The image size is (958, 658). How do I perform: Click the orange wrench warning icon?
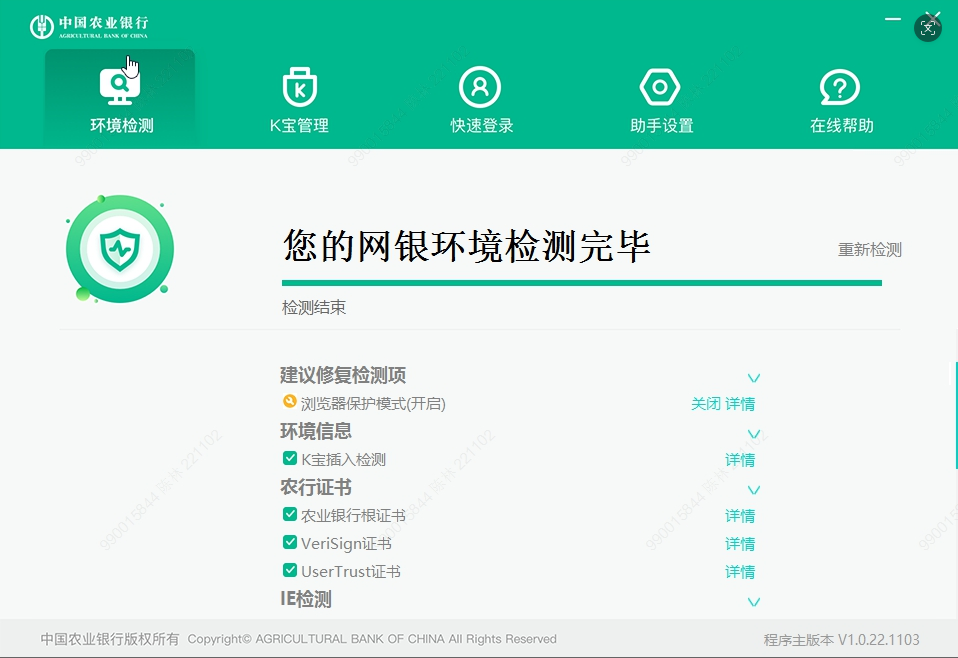click(x=290, y=401)
